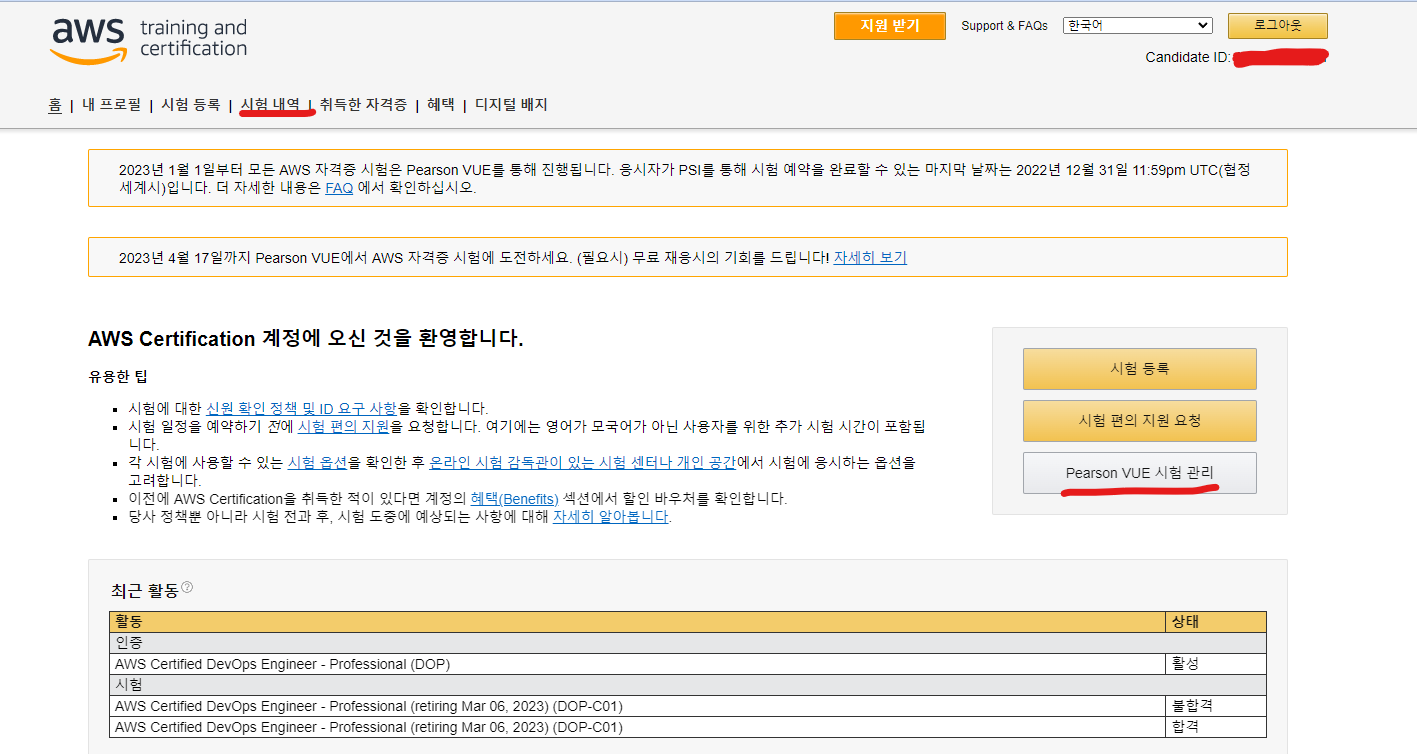Open the 혜택 navigation item
Viewport: 1417px width, 754px height.
pyautogui.click(x=440, y=105)
